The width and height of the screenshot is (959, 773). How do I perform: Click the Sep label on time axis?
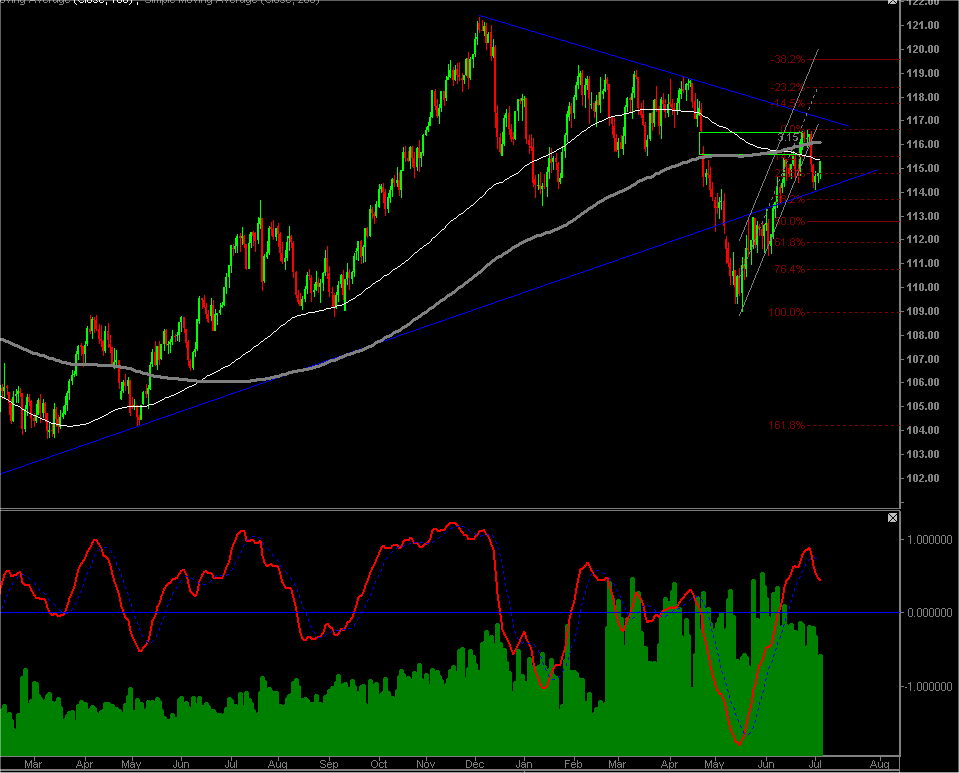329,764
